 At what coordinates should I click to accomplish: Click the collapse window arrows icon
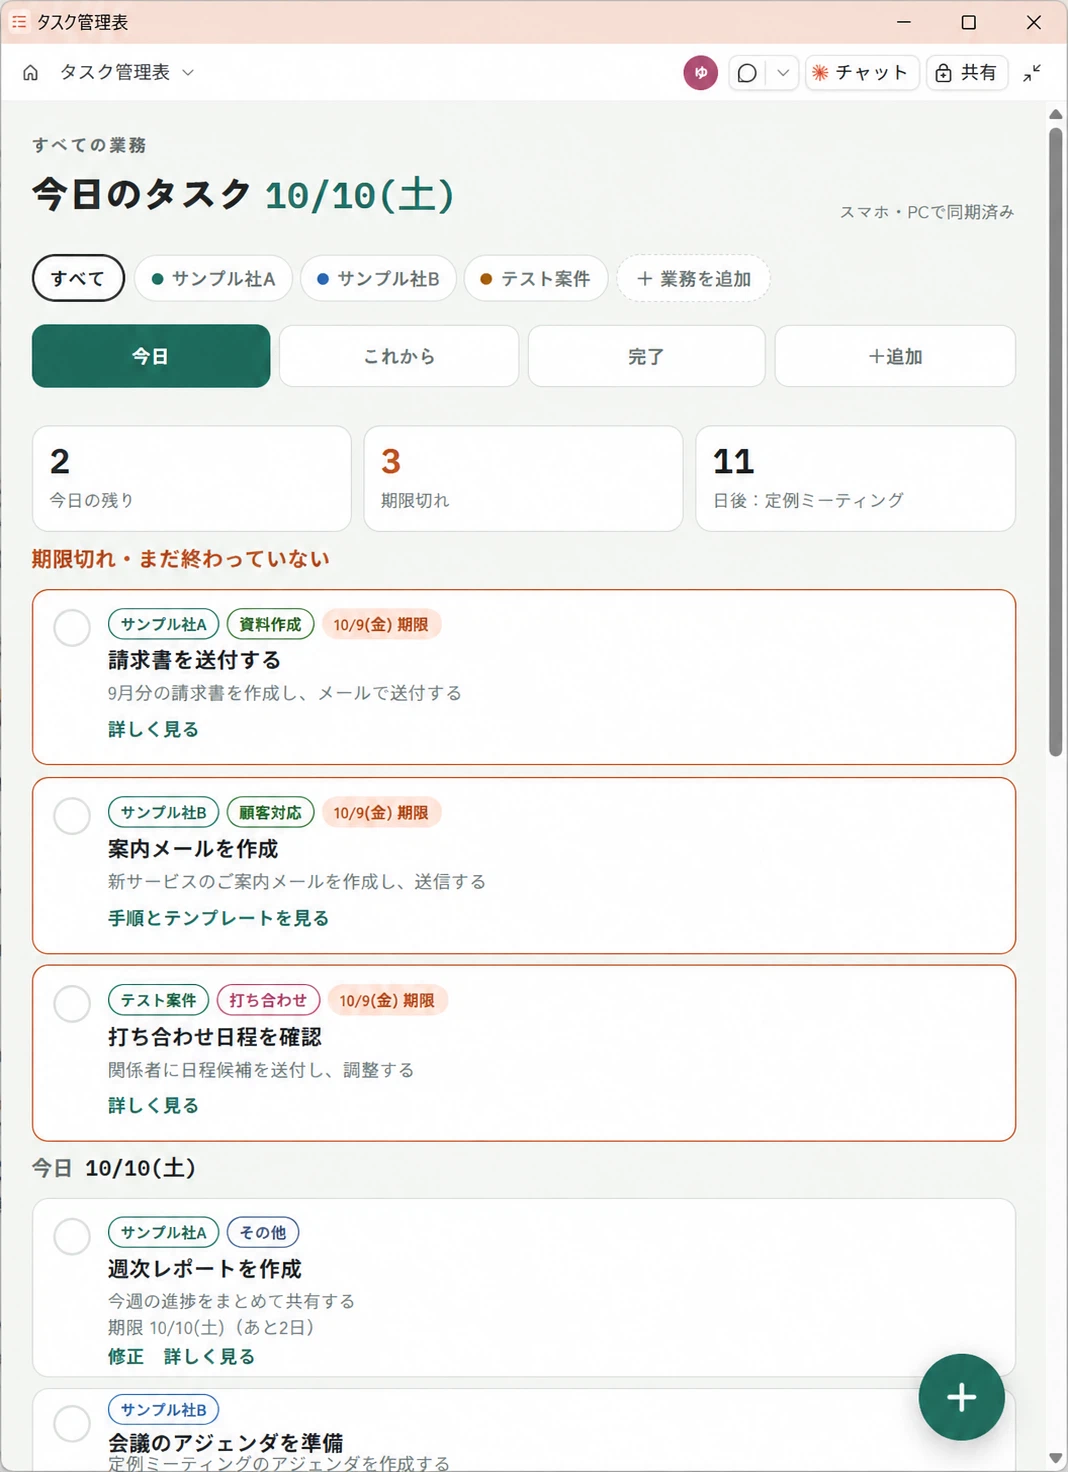coord(1033,73)
